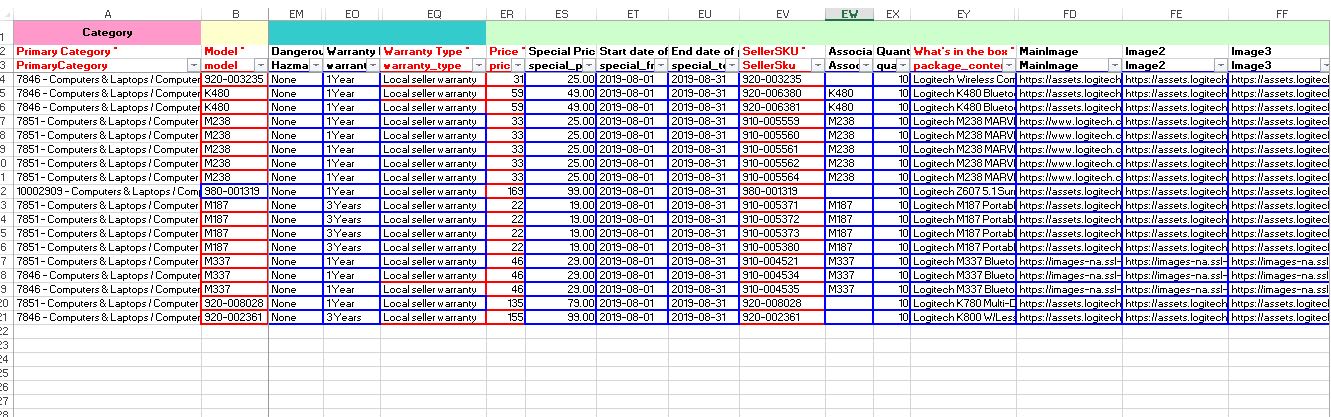Select SellerSku cell '910-004535'
Image resolution: width=1331 pixels, height=417 pixels.
click(x=783, y=289)
